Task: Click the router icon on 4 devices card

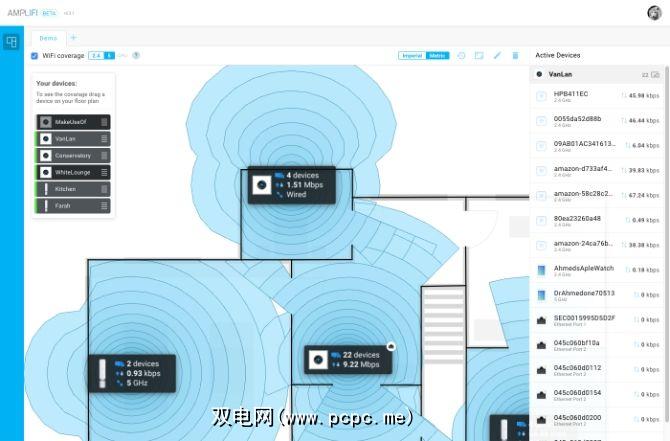Action: (x=262, y=185)
